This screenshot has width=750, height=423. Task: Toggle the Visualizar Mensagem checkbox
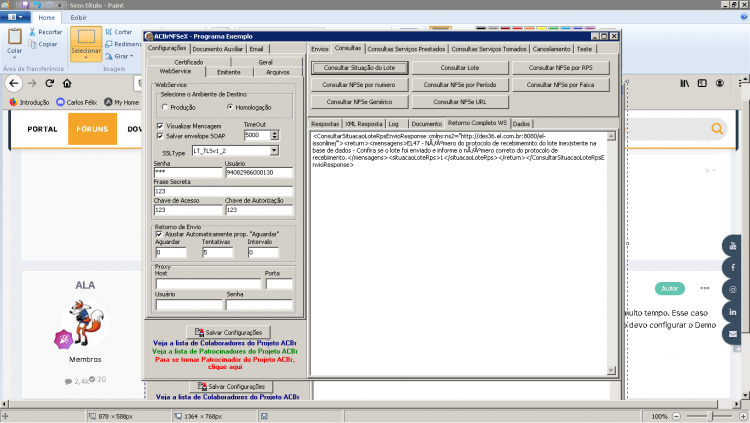tap(160, 126)
